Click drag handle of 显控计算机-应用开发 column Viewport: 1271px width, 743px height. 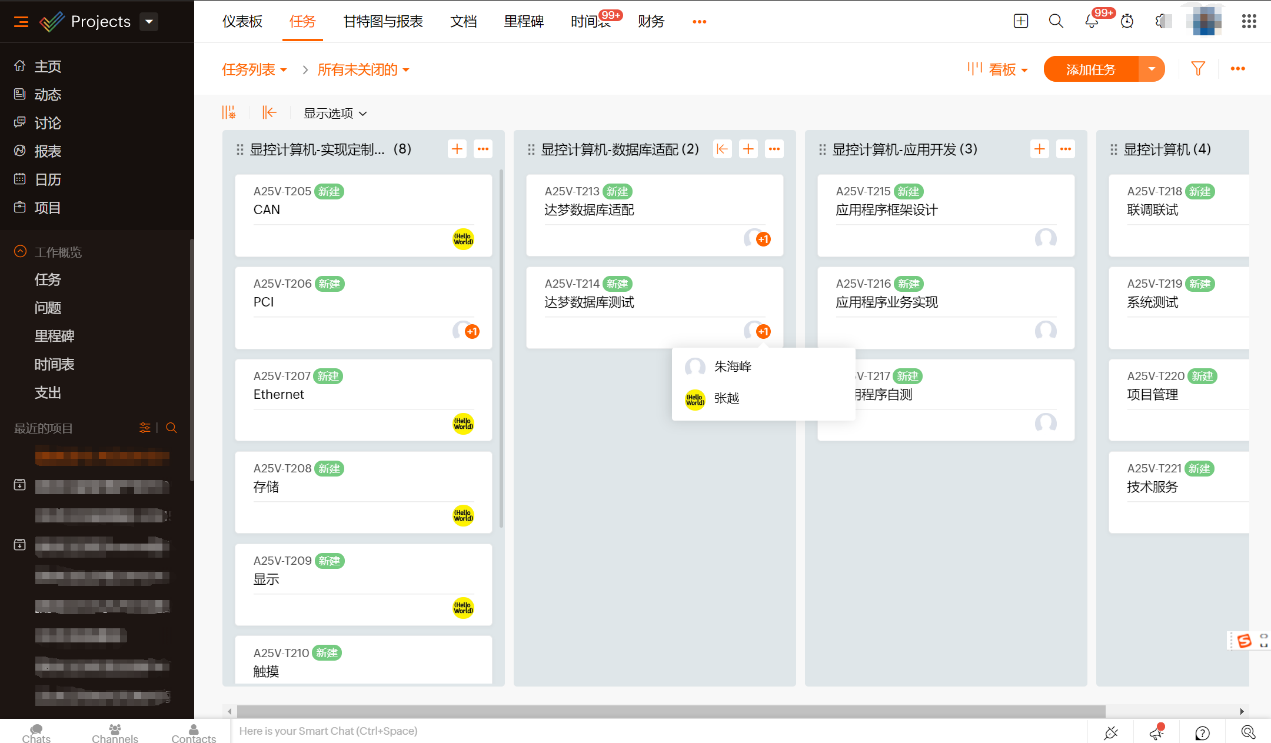pos(822,149)
